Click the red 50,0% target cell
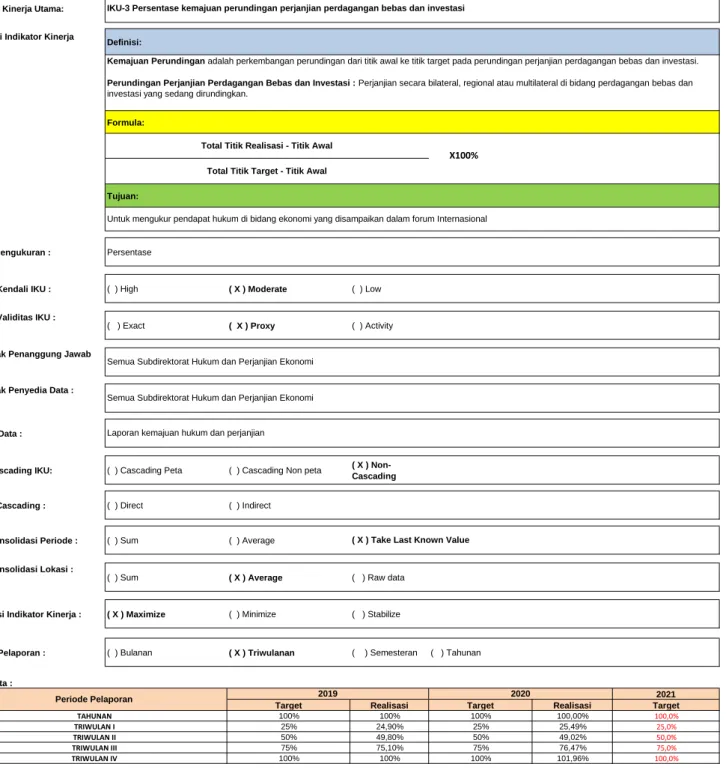The height and width of the screenshot is (773, 726). pos(666,738)
